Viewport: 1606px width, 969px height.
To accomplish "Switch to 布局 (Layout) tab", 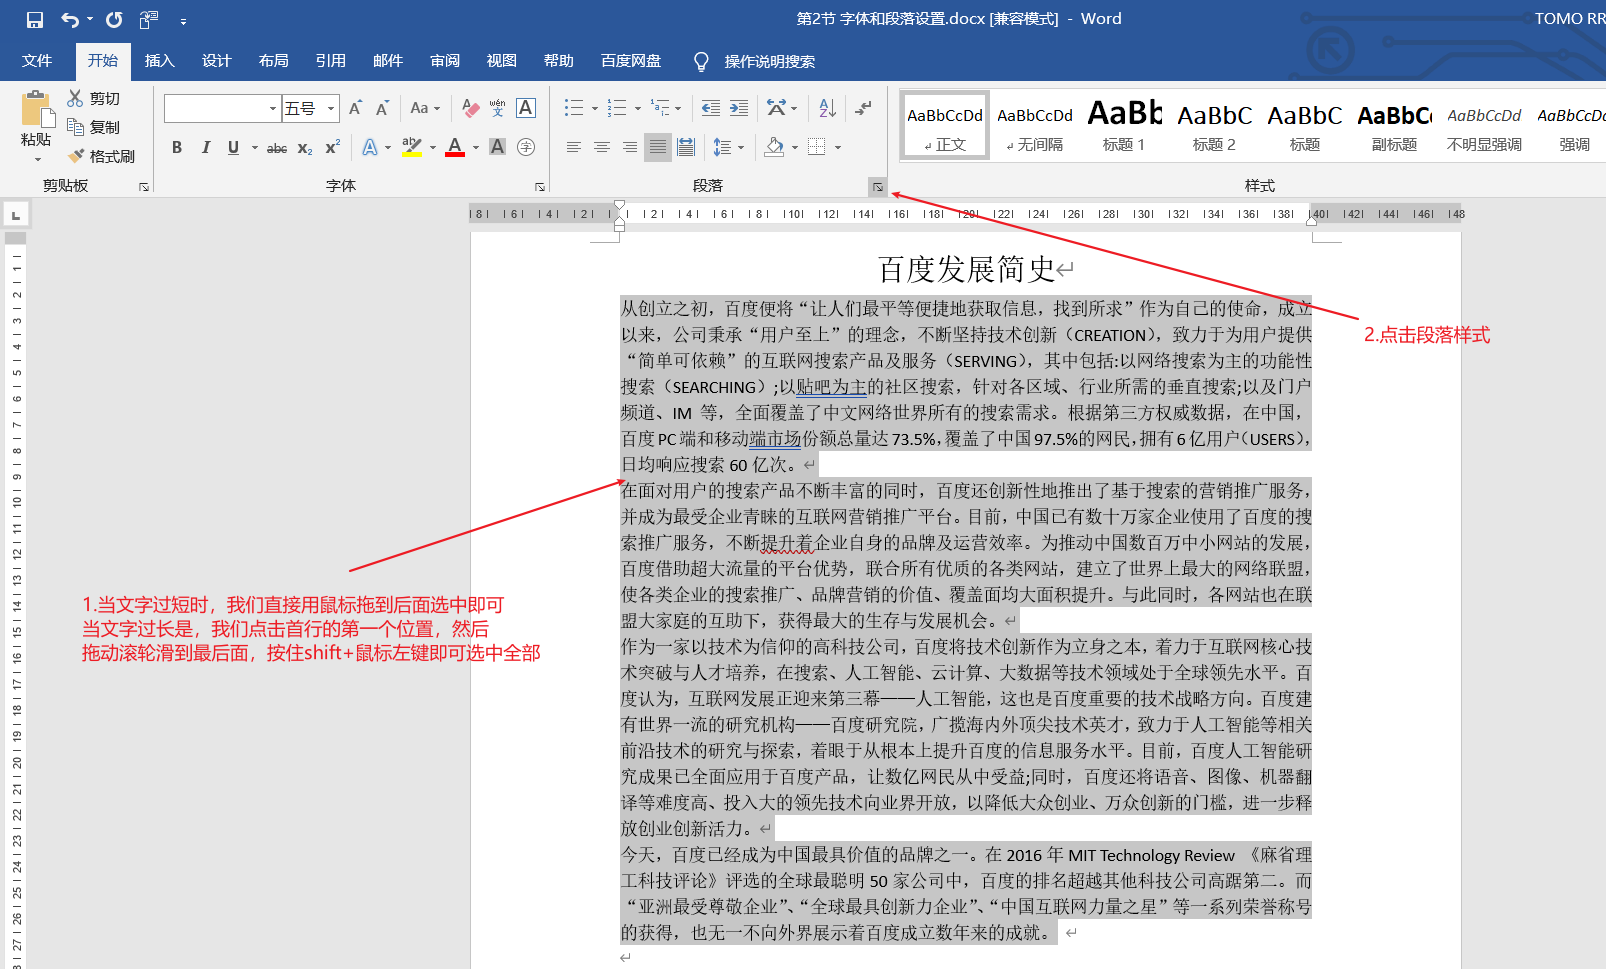I will click(273, 61).
